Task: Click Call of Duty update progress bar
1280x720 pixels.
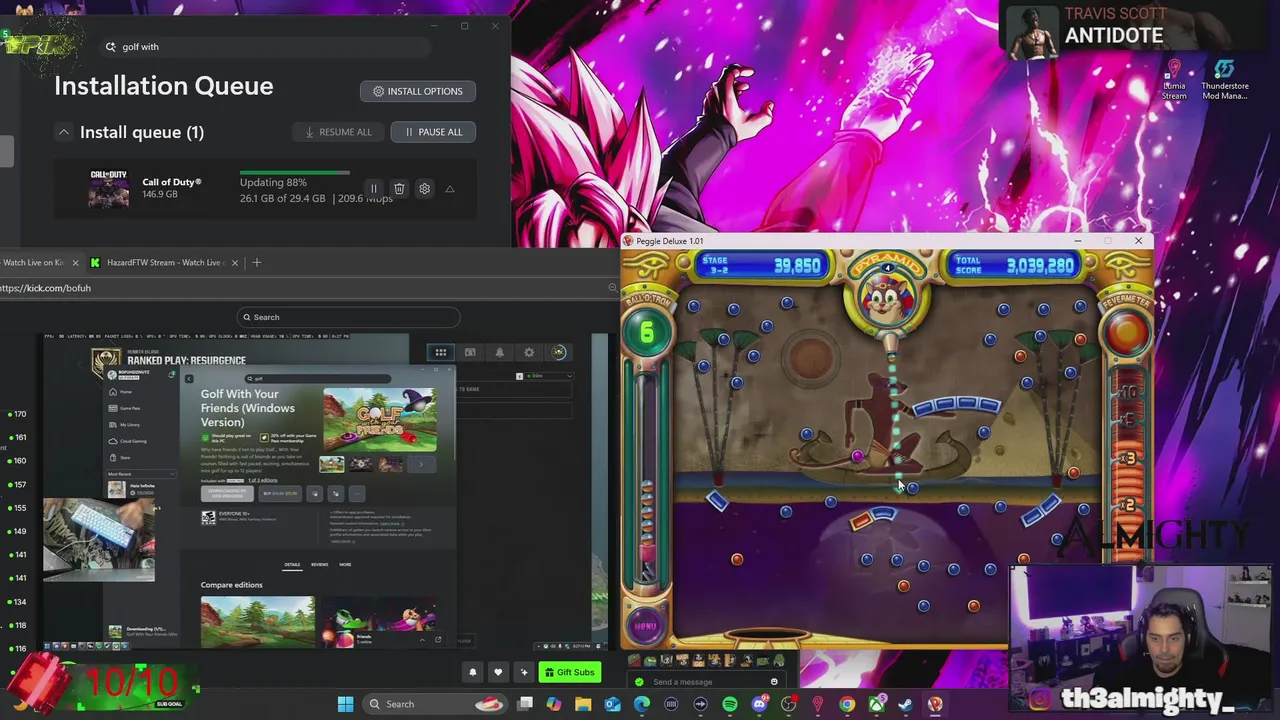Action: coord(295,172)
